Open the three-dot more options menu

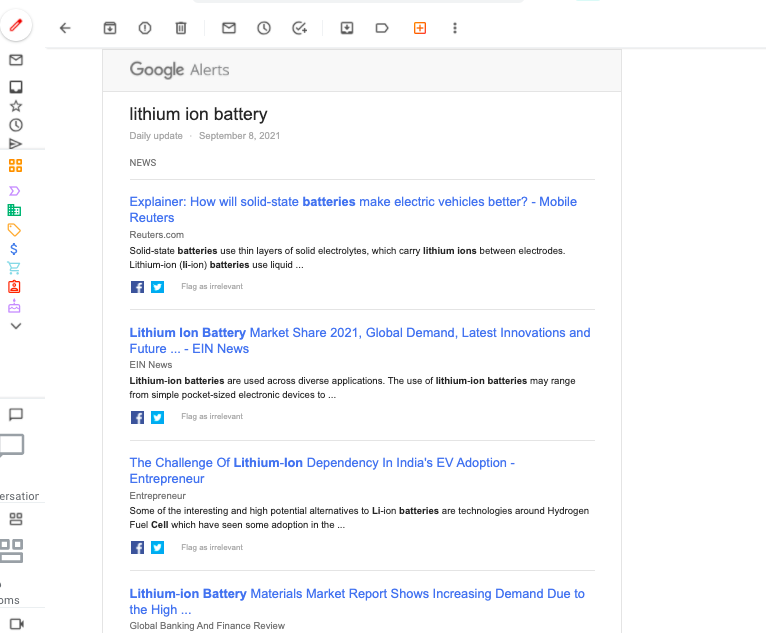pos(455,28)
